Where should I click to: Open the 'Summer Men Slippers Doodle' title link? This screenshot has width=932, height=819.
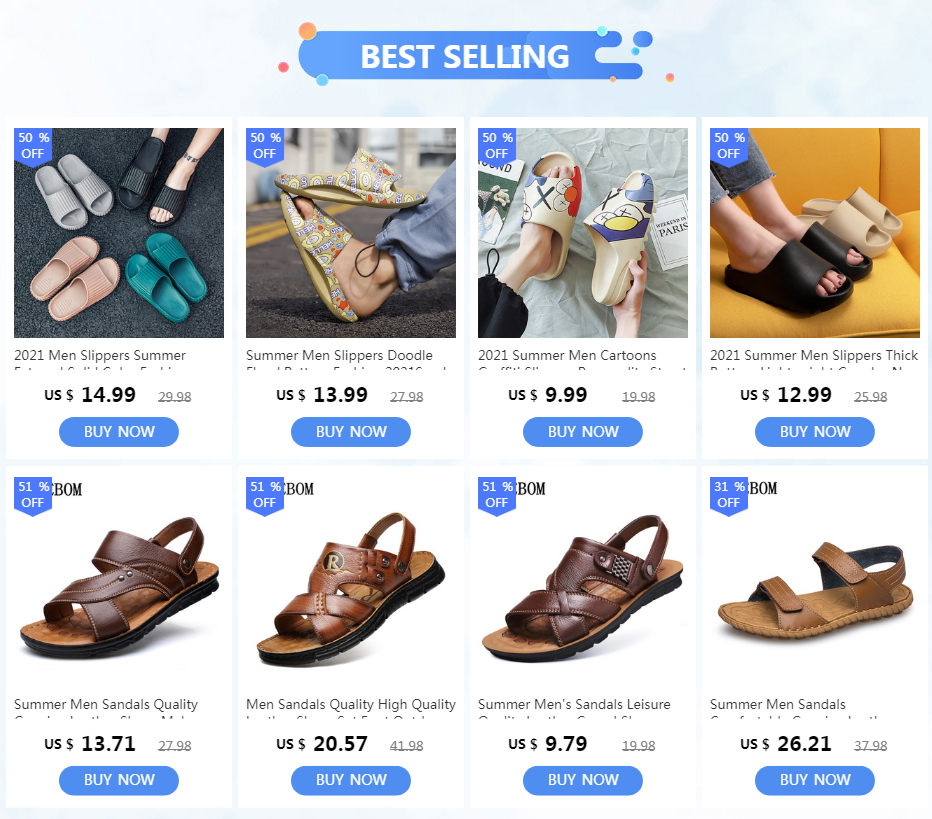[x=339, y=355]
